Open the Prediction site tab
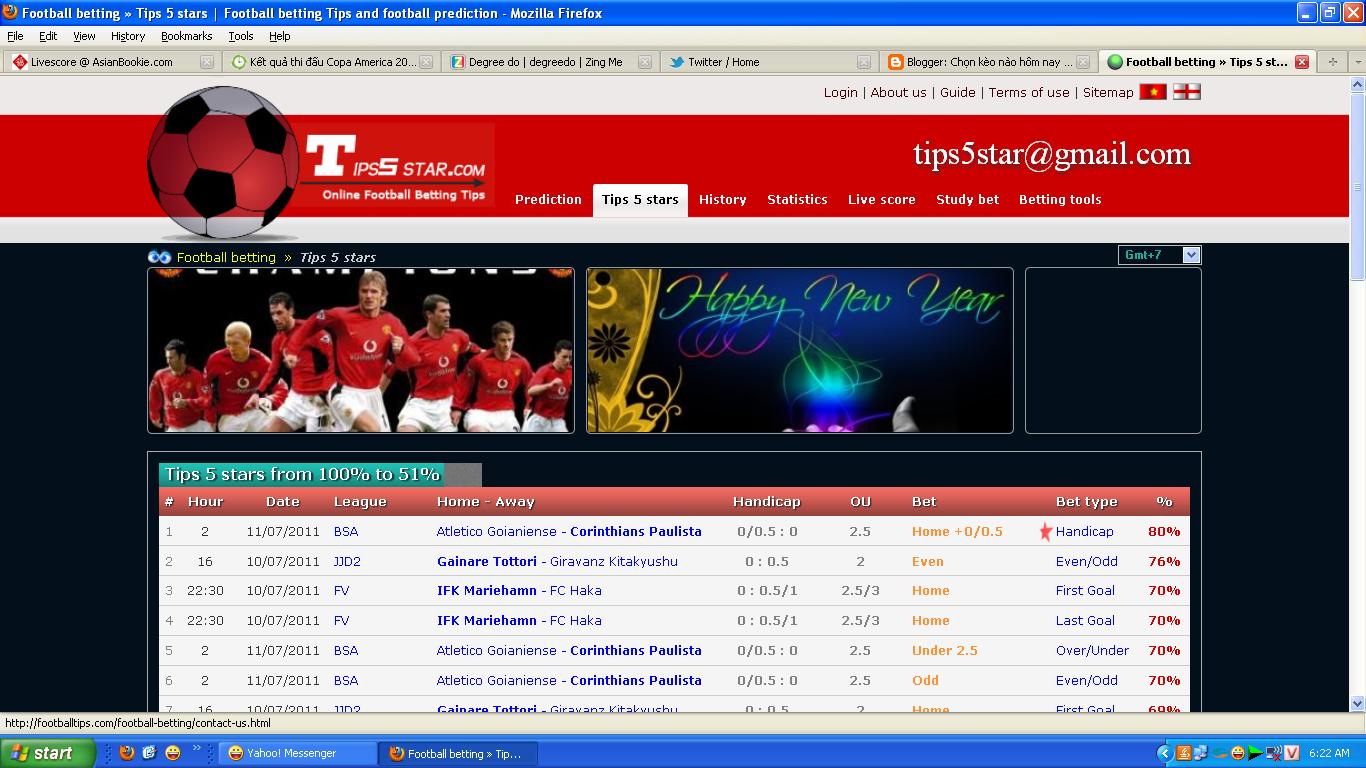 548,200
